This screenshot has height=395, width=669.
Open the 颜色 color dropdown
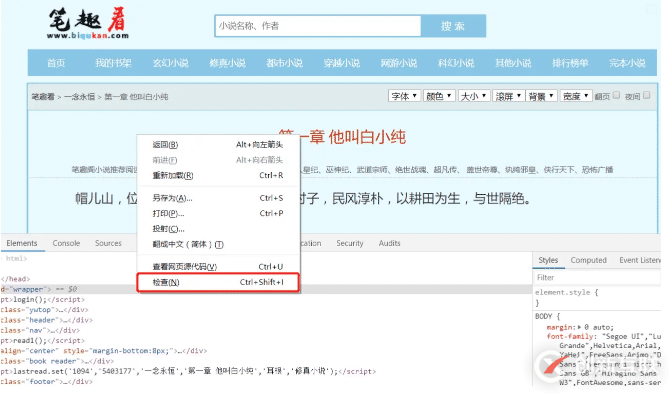[439, 96]
